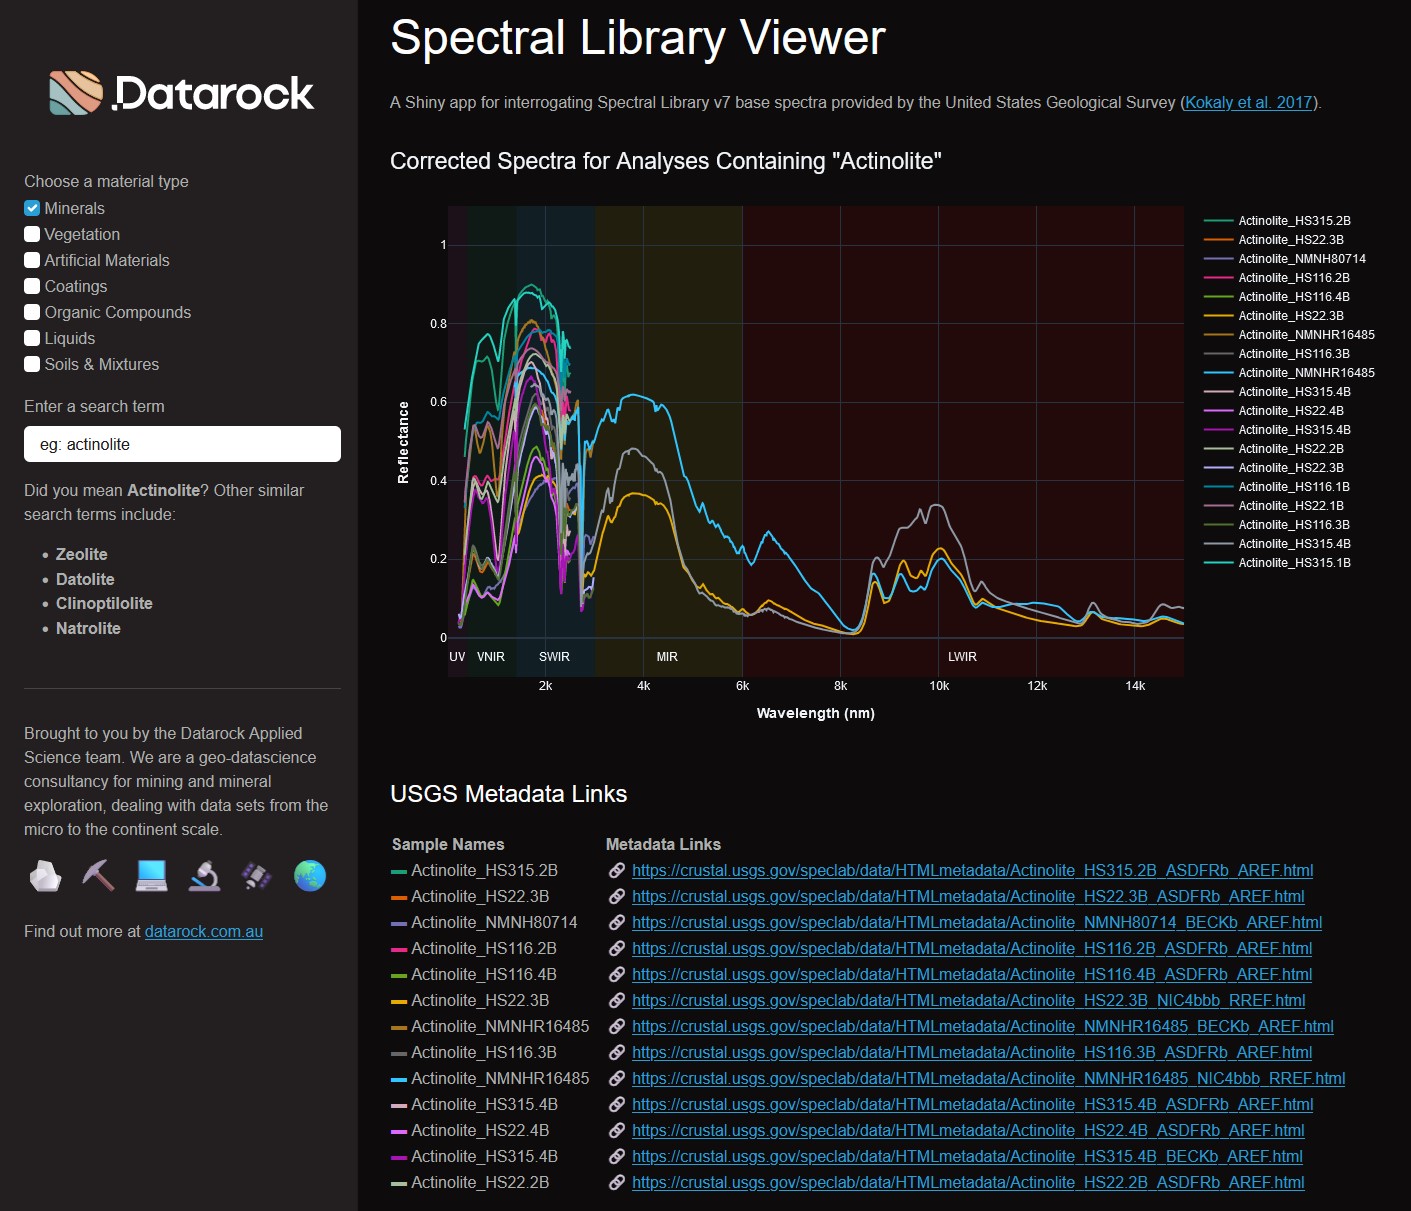Check the Organic Compounds option
Screen dimensions: 1411x1211
pyautogui.click(x=32, y=312)
